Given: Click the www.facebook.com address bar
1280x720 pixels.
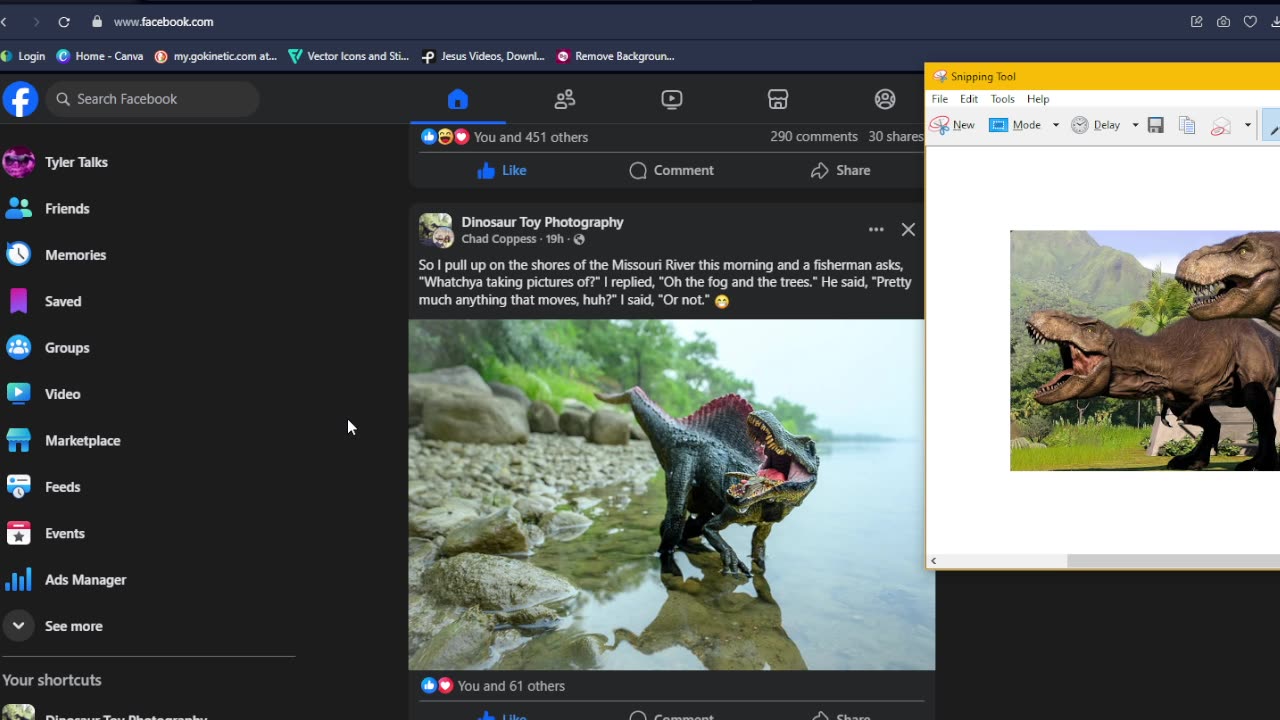Looking at the screenshot, I should point(163,21).
